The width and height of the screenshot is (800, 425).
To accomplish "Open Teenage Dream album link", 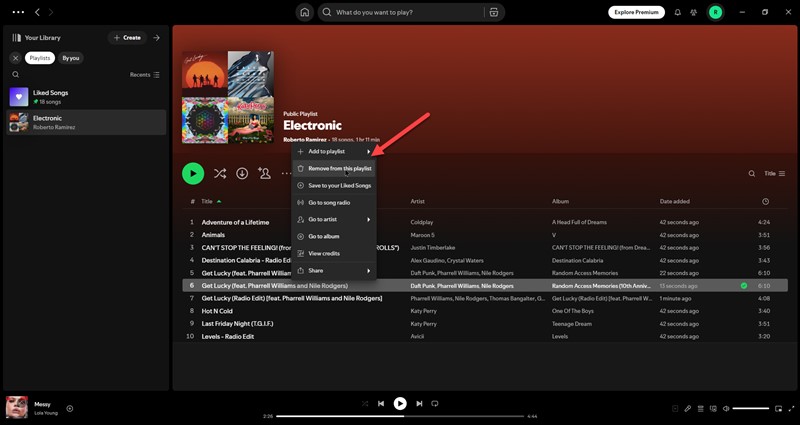I will [x=572, y=324].
